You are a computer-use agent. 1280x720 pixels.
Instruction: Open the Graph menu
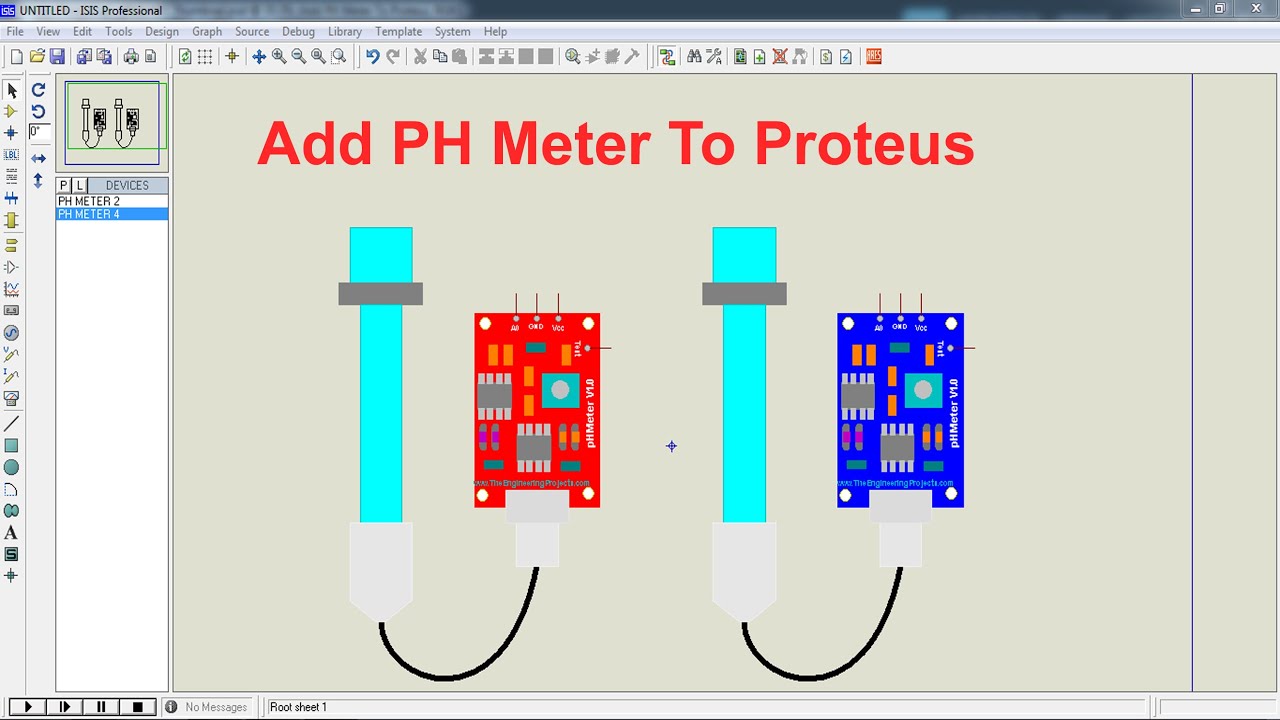coord(207,31)
